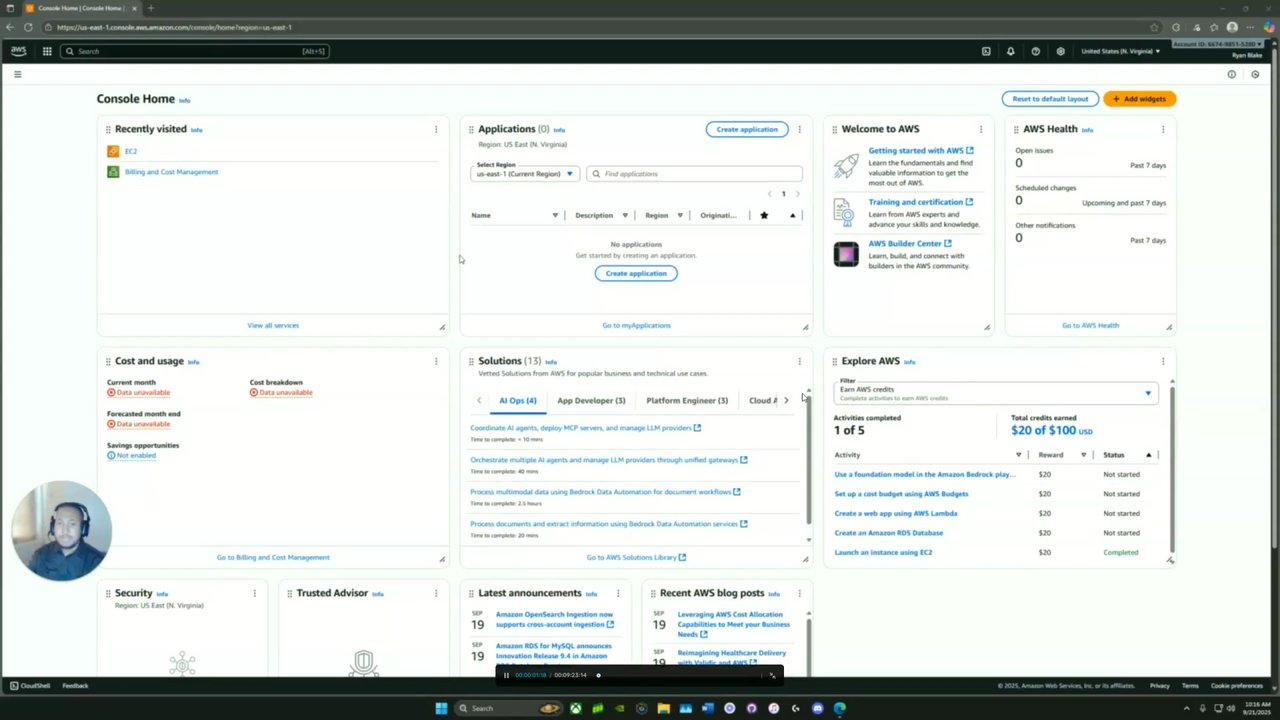
Task: Open File Explorer from the taskbar
Action: coord(663,708)
